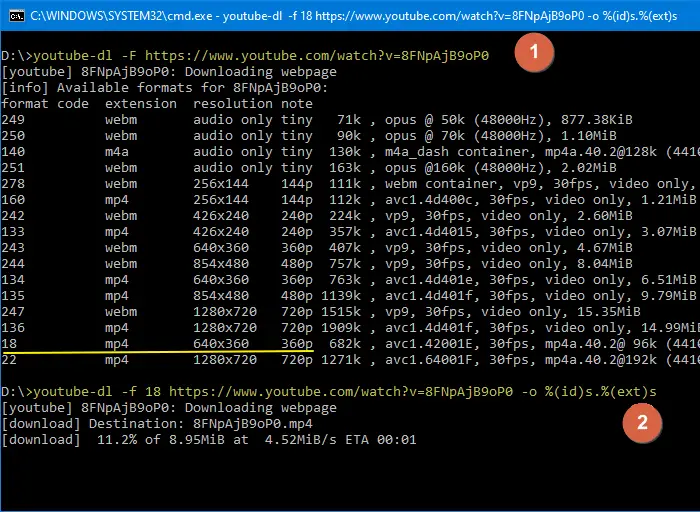700x512 pixels.
Task: Click 'avc1.4d4015' codec text
Action: pyautogui.click(x=429, y=232)
